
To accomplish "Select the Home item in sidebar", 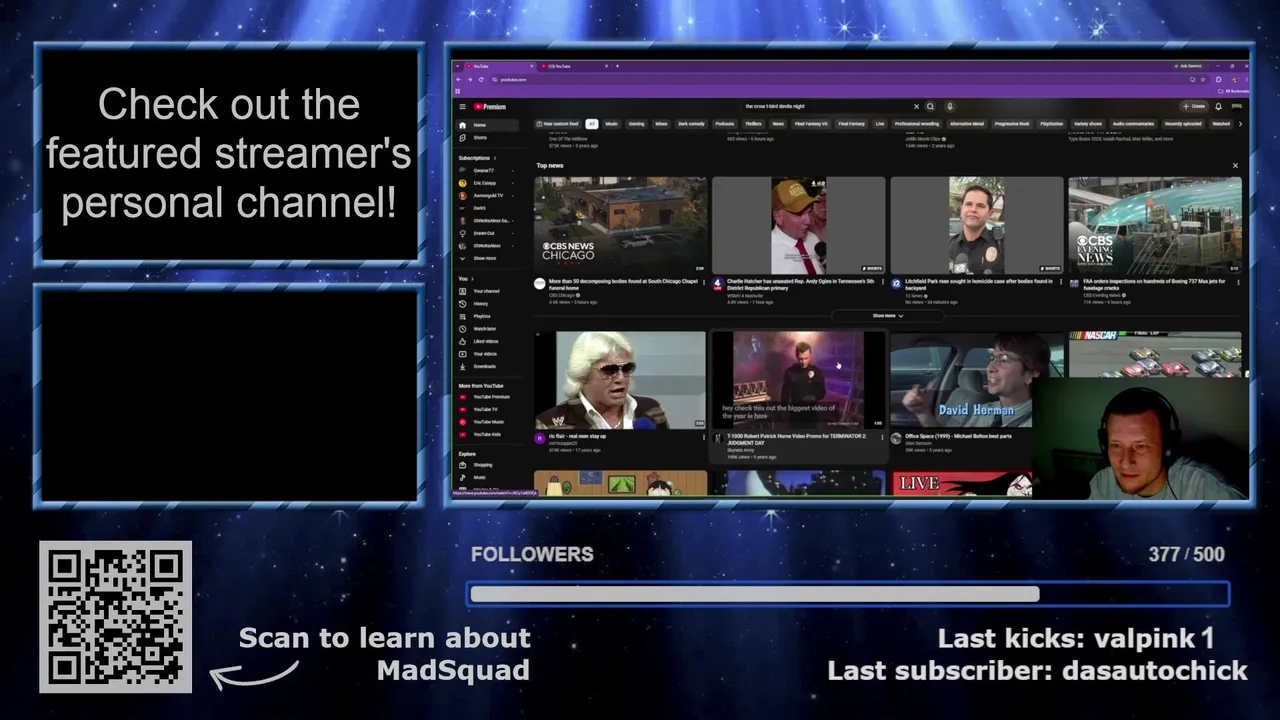I will (487, 125).
